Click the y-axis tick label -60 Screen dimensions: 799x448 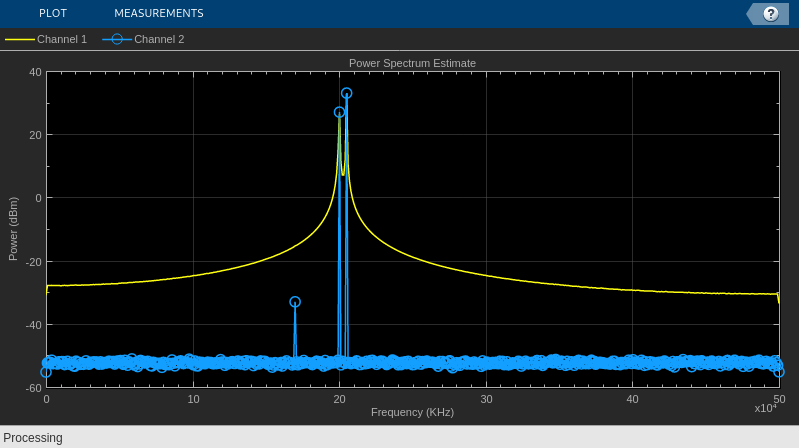(x=34, y=388)
